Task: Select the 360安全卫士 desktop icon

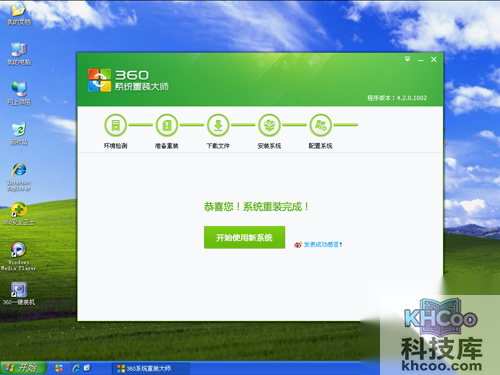Action: point(19,214)
